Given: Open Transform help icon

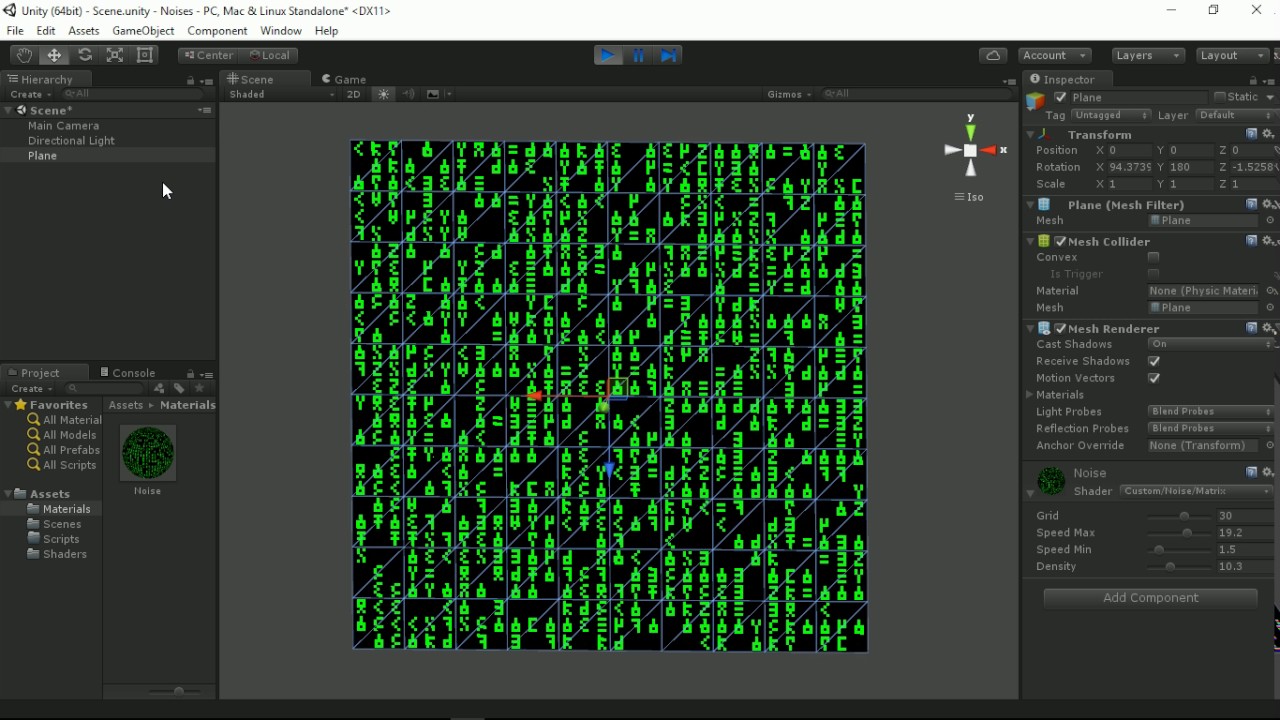Looking at the screenshot, I should (x=1251, y=134).
